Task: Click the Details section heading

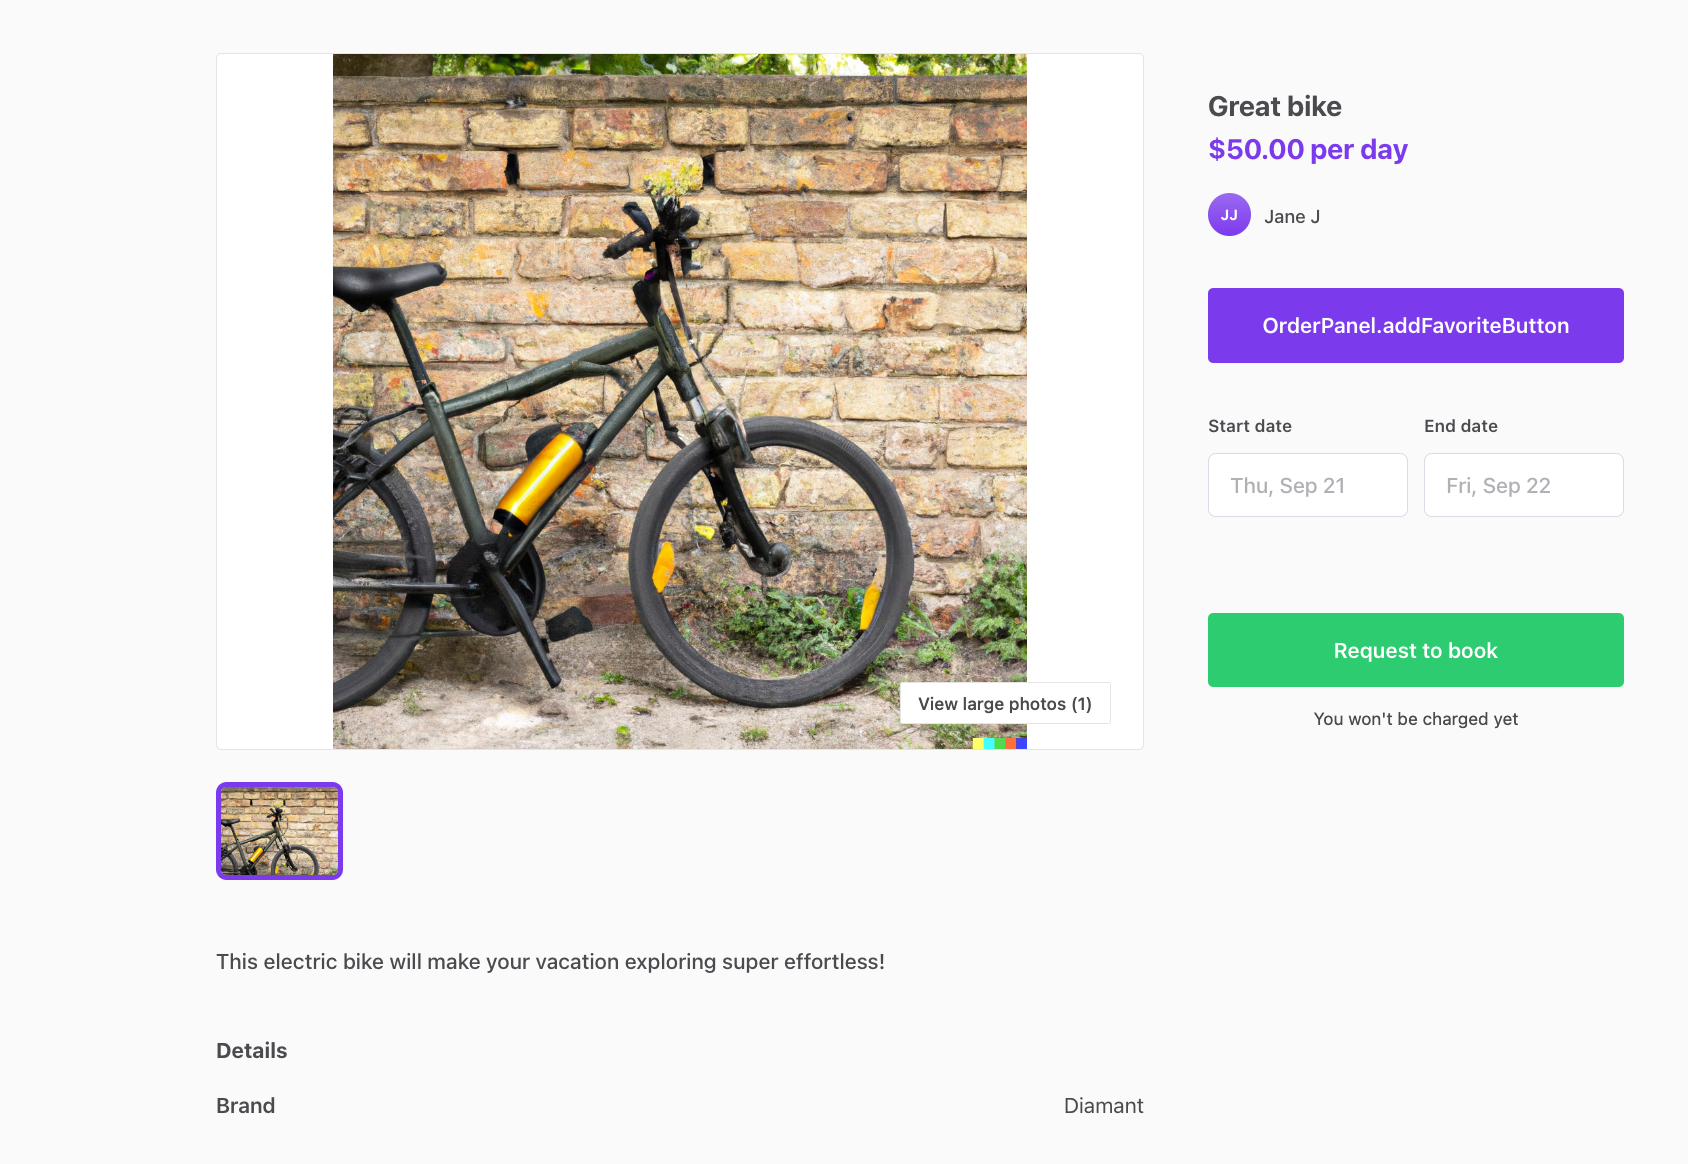Action: coord(251,1050)
